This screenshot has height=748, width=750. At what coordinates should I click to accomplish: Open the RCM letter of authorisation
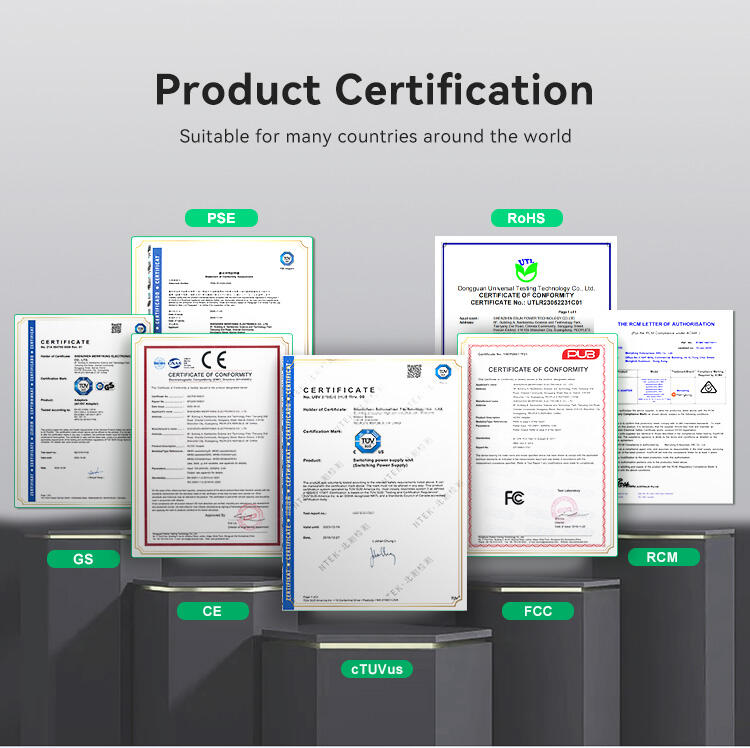[x=675, y=407]
